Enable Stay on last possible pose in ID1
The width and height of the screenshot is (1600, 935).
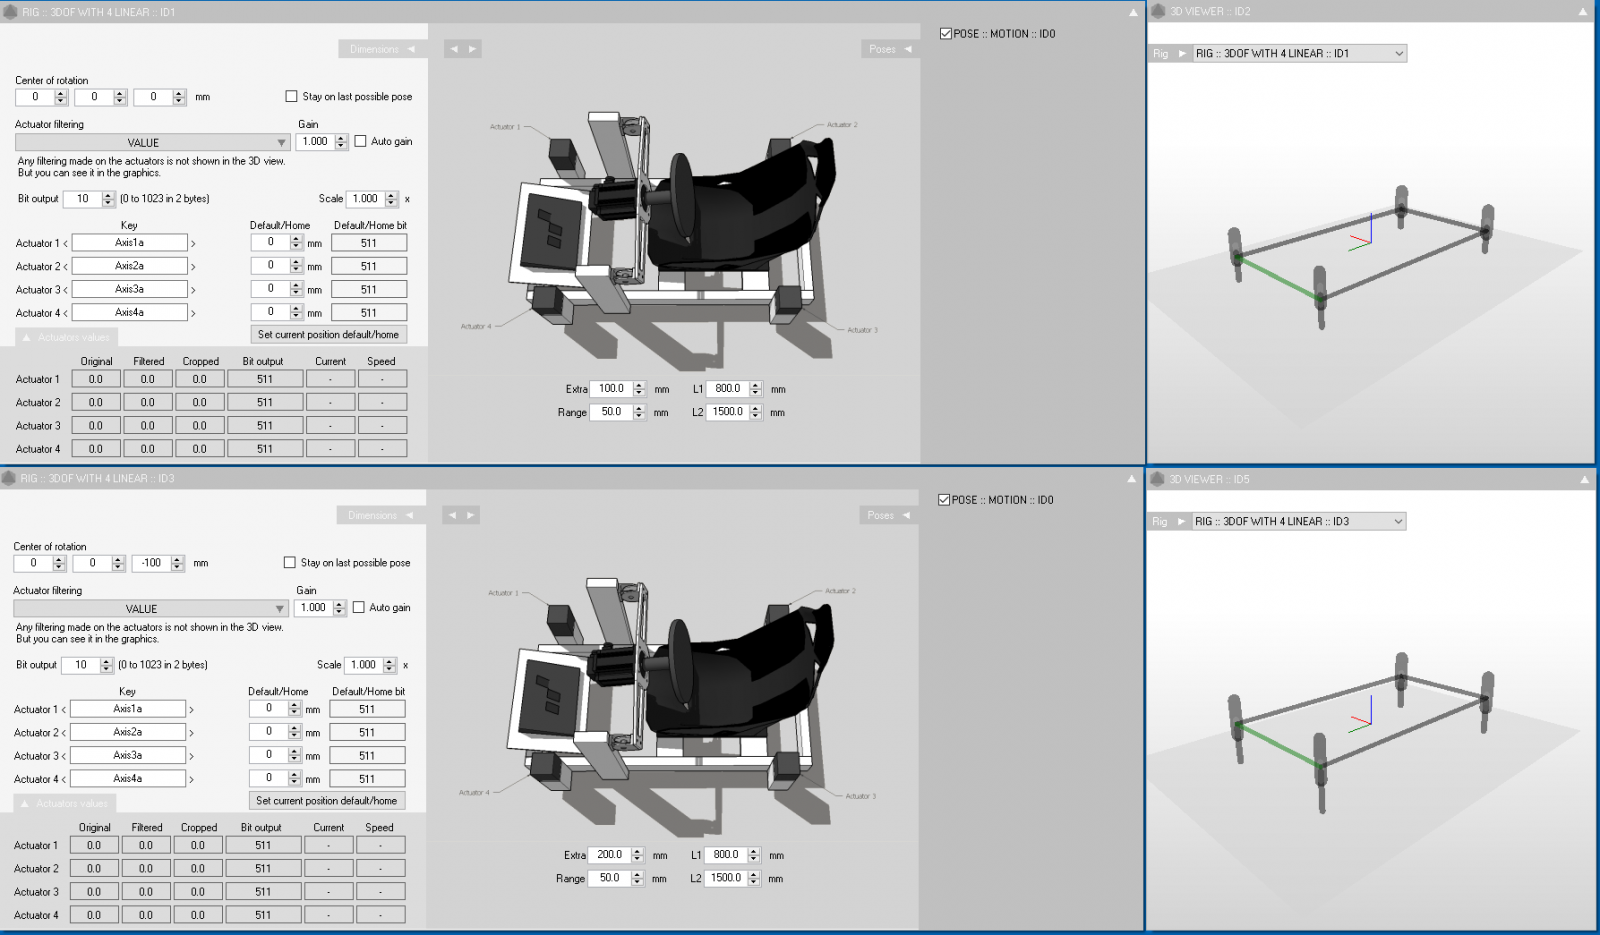click(291, 97)
